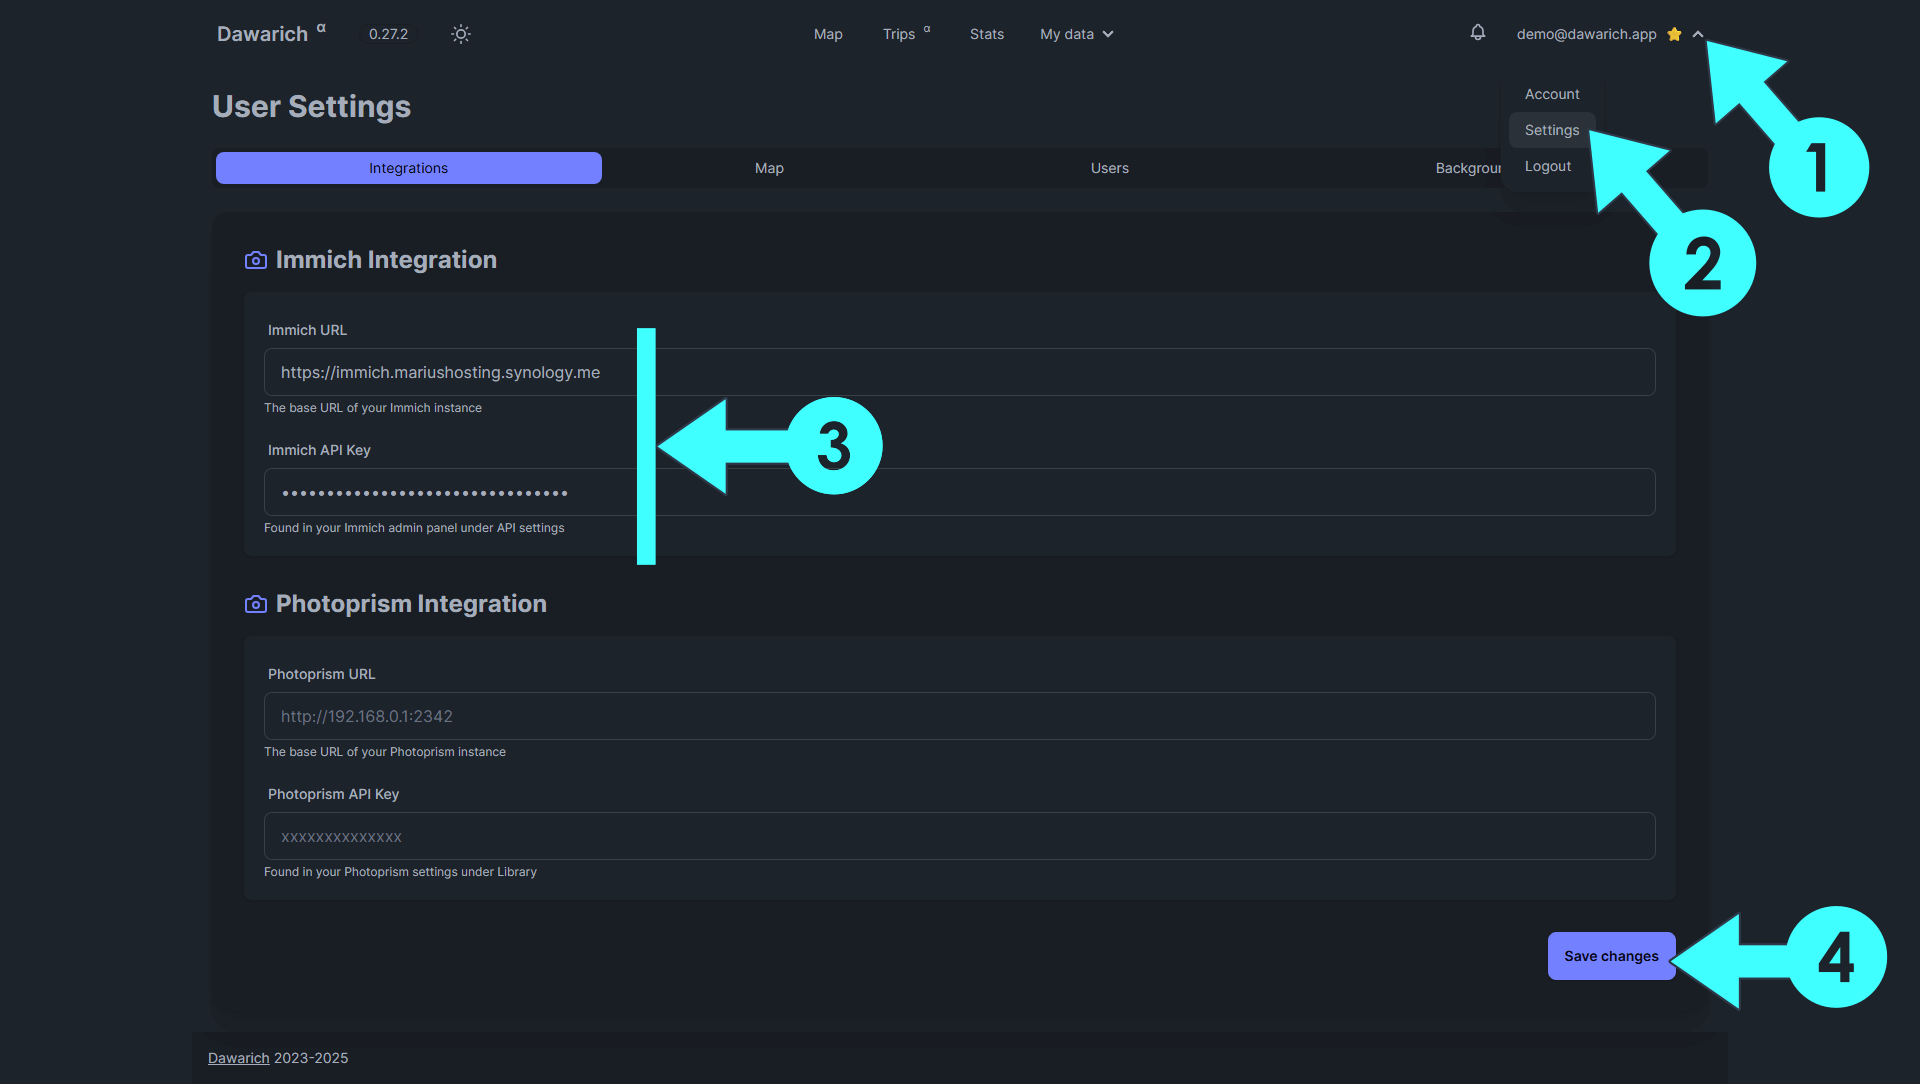Open the notifications bell
Viewport: 1920px width, 1084px height.
[1477, 33]
